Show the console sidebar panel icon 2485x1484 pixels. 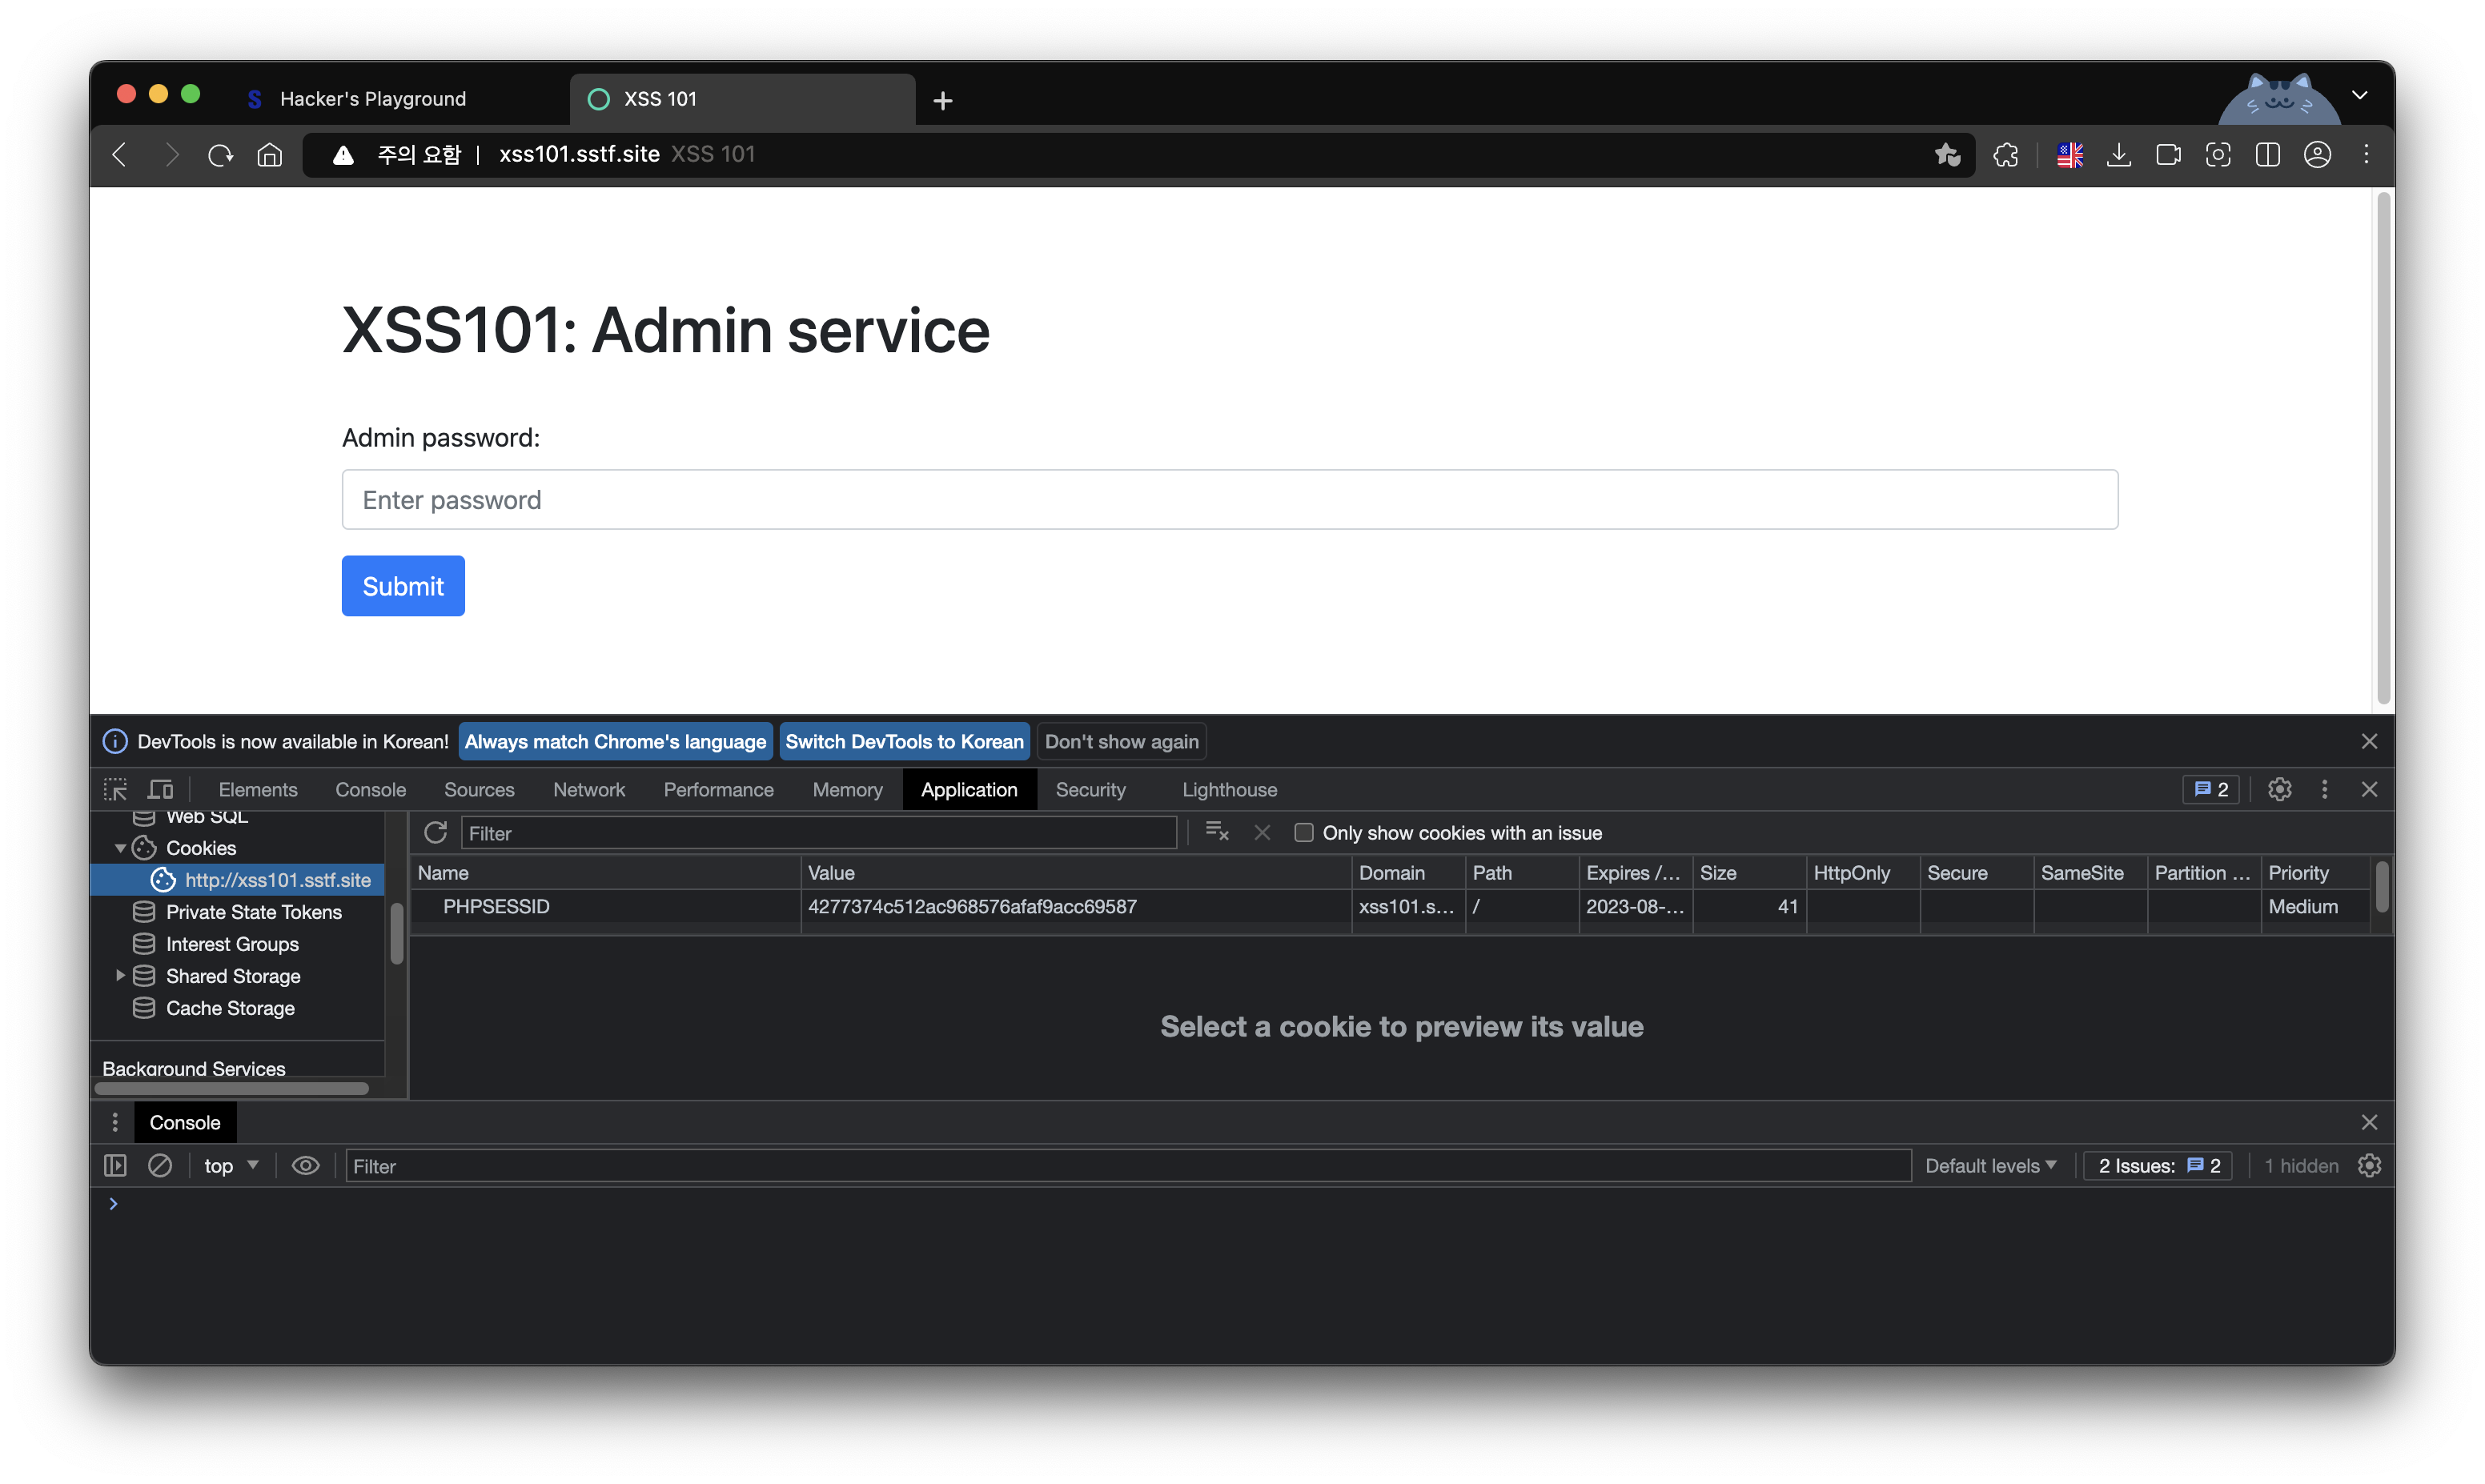pyautogui.click(x=115, y=1166)
